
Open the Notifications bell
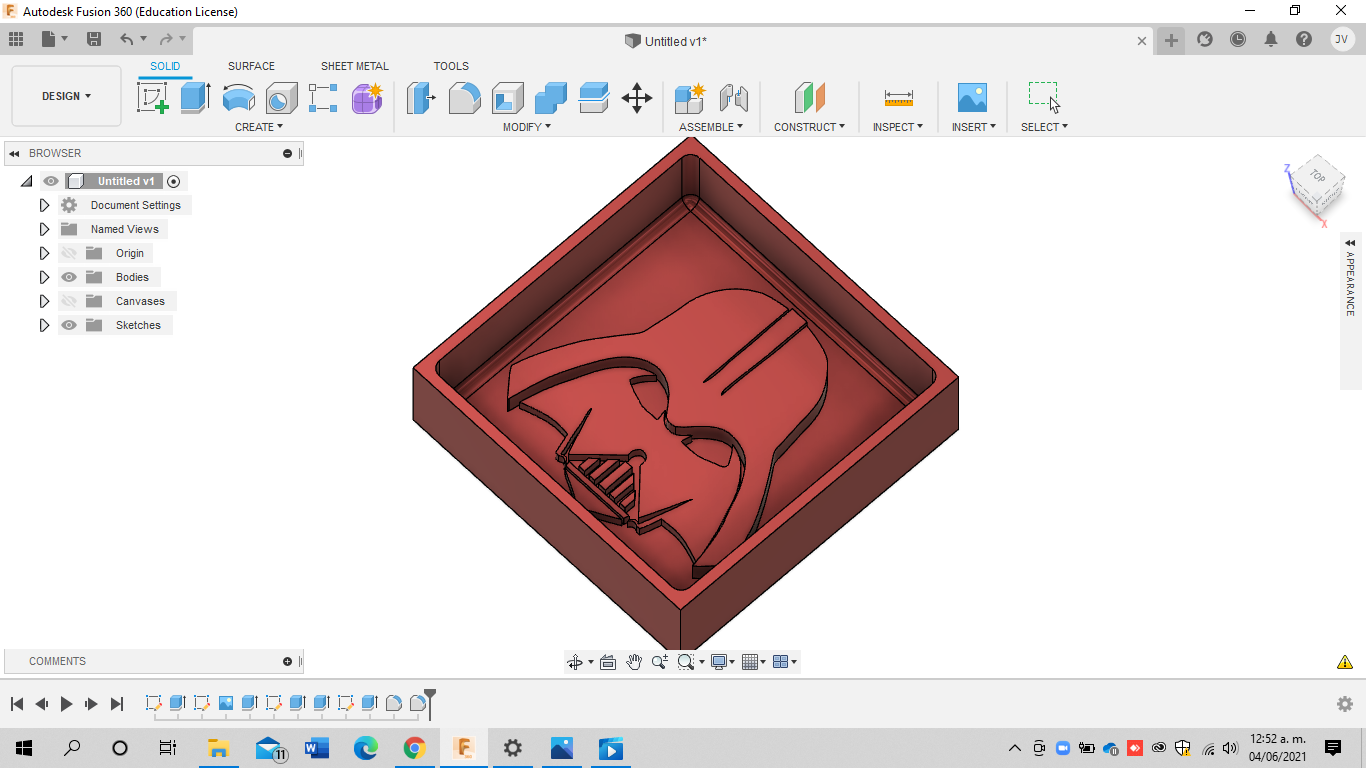click(1271, 40)
